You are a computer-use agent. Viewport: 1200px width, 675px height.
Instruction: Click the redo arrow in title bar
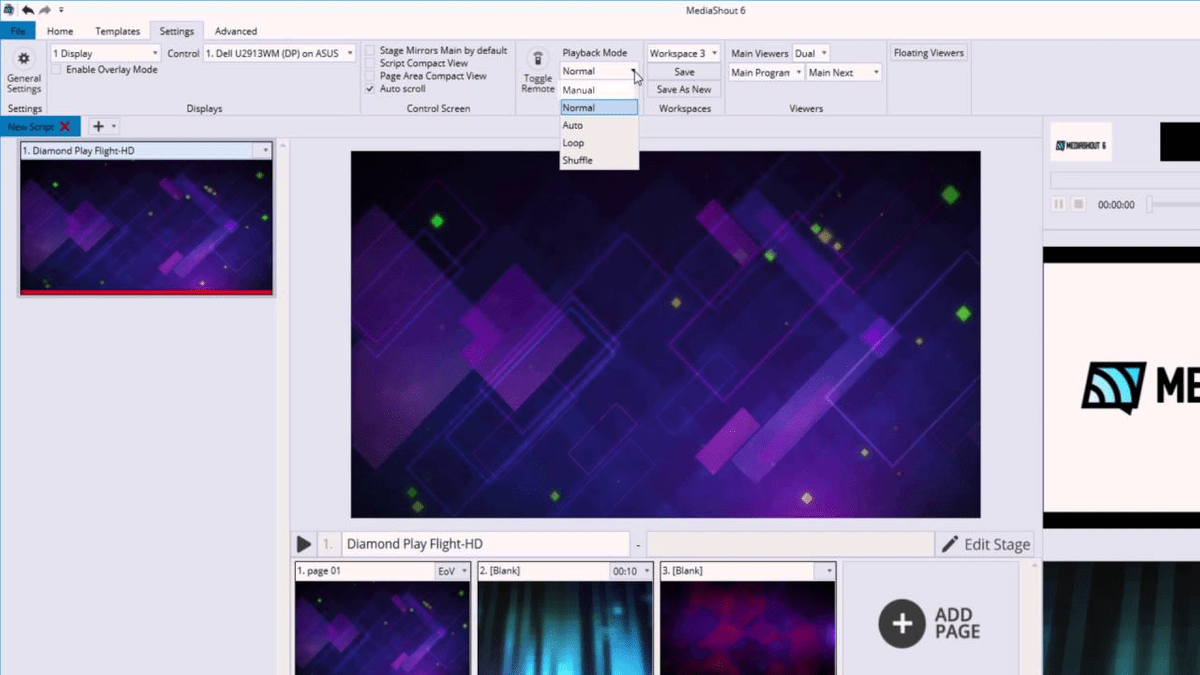click(45, 10)
